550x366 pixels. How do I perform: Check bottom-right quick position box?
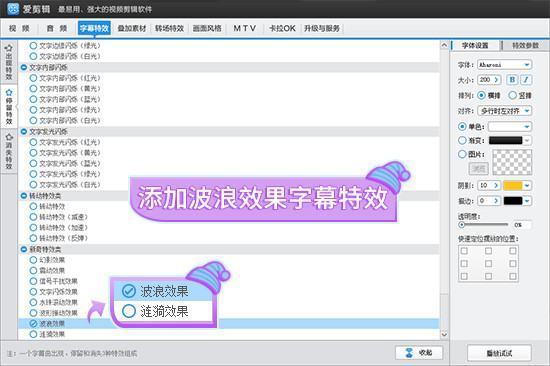coord(513,276)
